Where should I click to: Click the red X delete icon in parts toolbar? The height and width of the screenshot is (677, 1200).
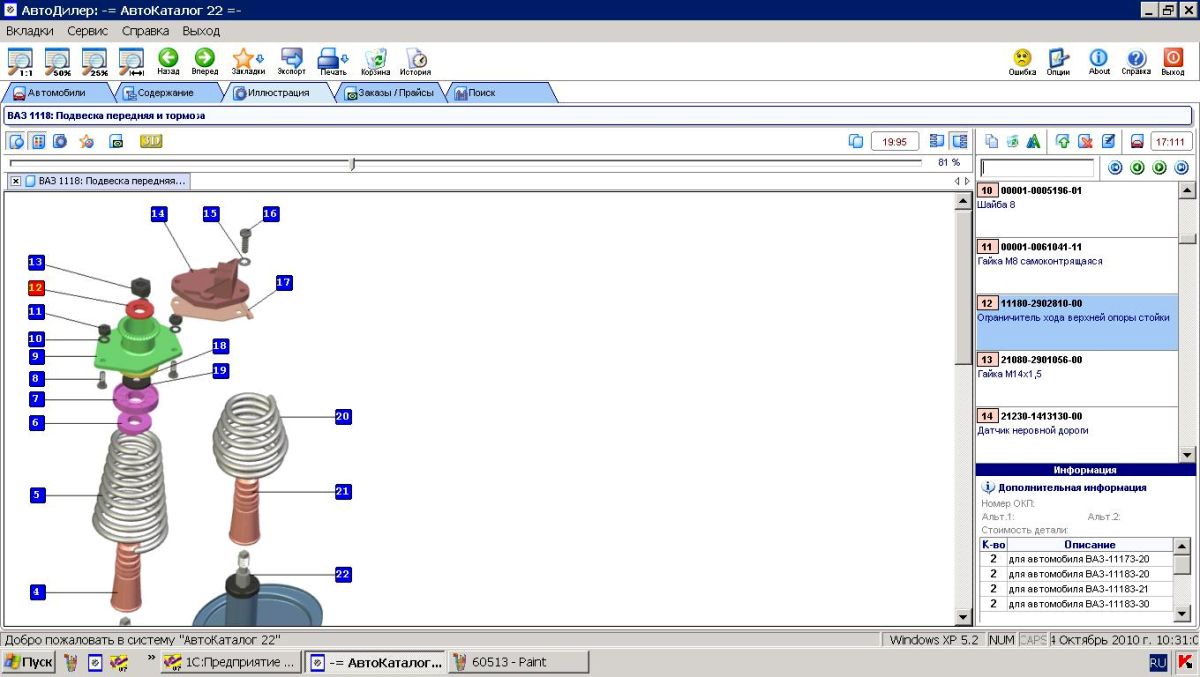pyautogui.click(x=1085, y=141)
